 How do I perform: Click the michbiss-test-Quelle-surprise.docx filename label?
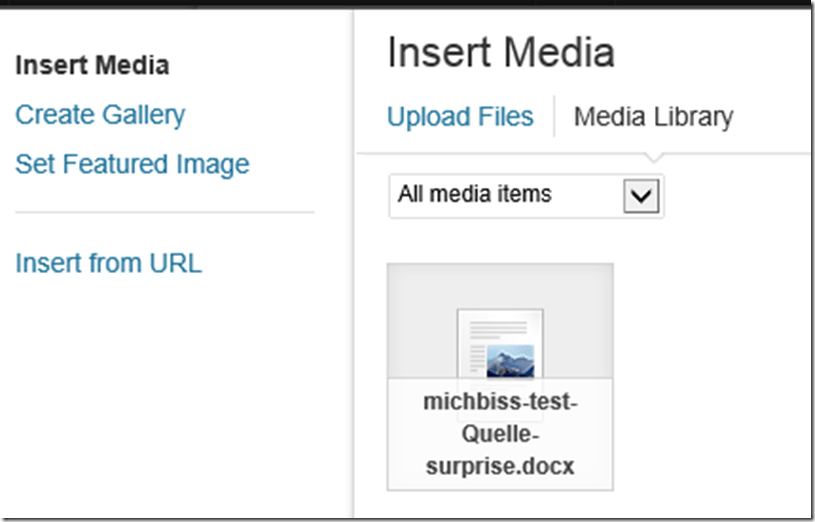point(500,436)
